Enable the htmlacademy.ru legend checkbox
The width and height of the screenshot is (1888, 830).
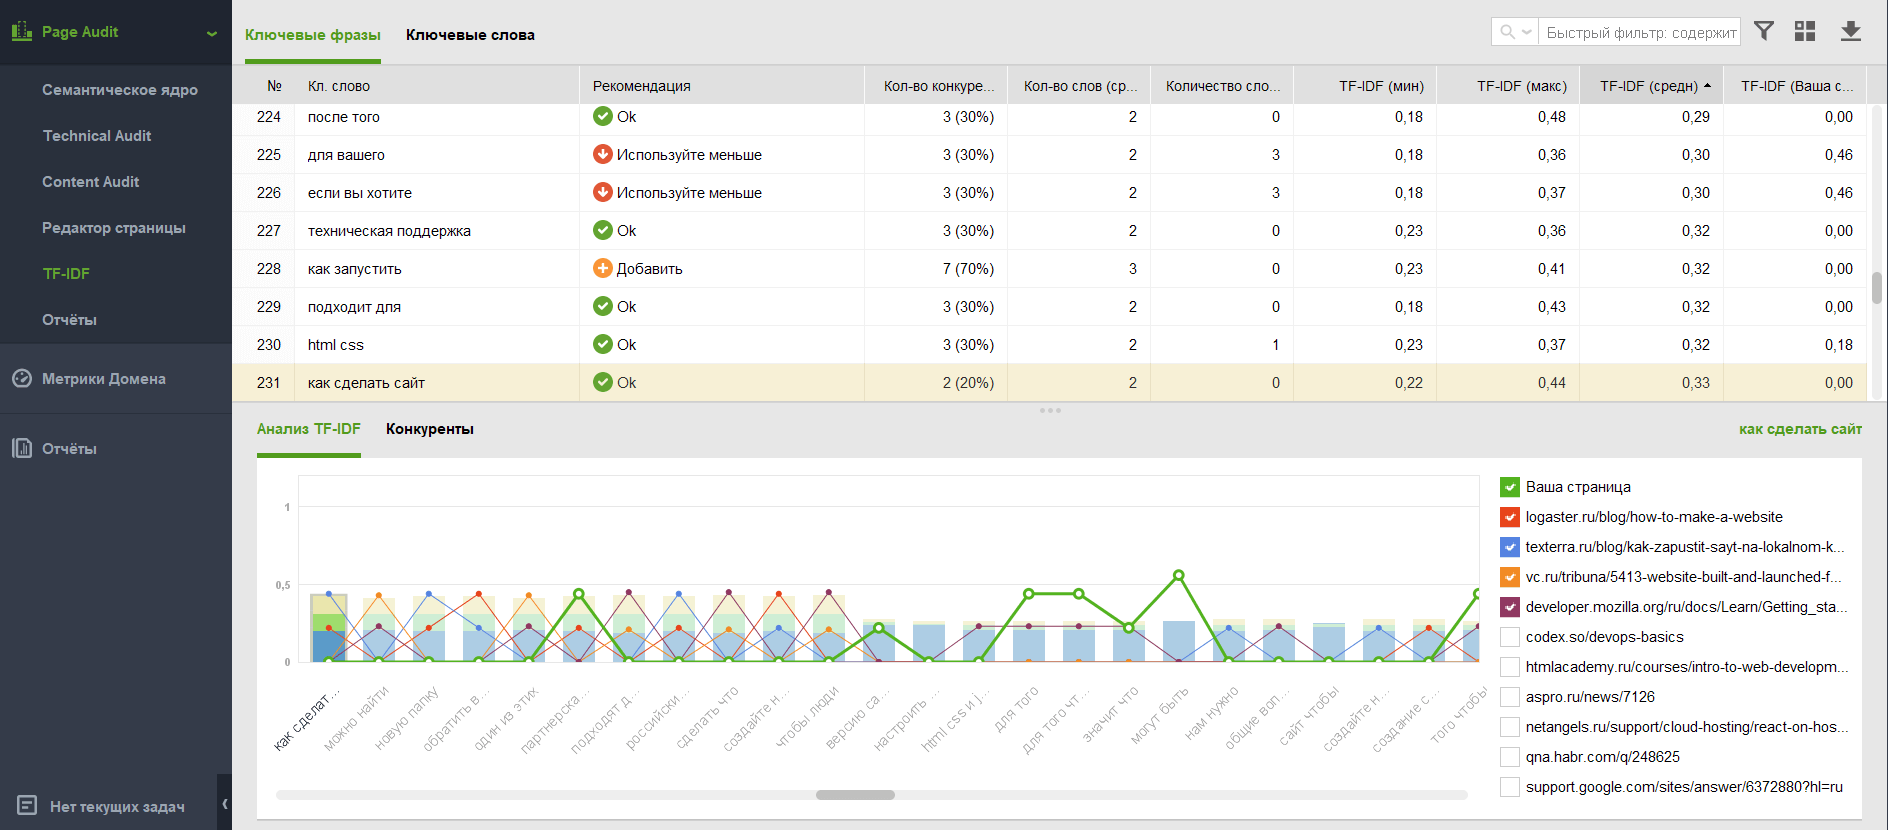click(1510, 667)
